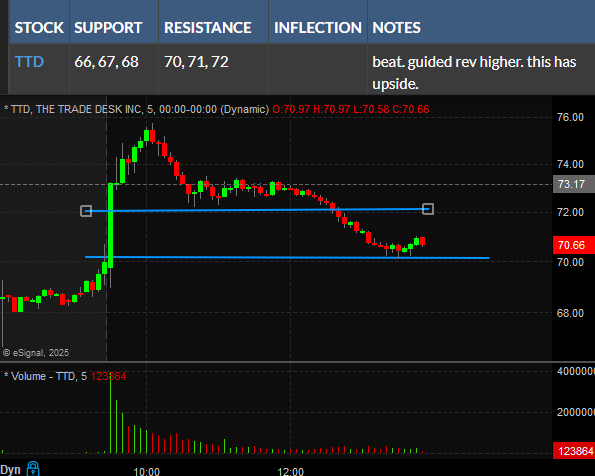
Task: Click the 74.00 price axis label
Action: pyautogui.click(x=570, y=164)
